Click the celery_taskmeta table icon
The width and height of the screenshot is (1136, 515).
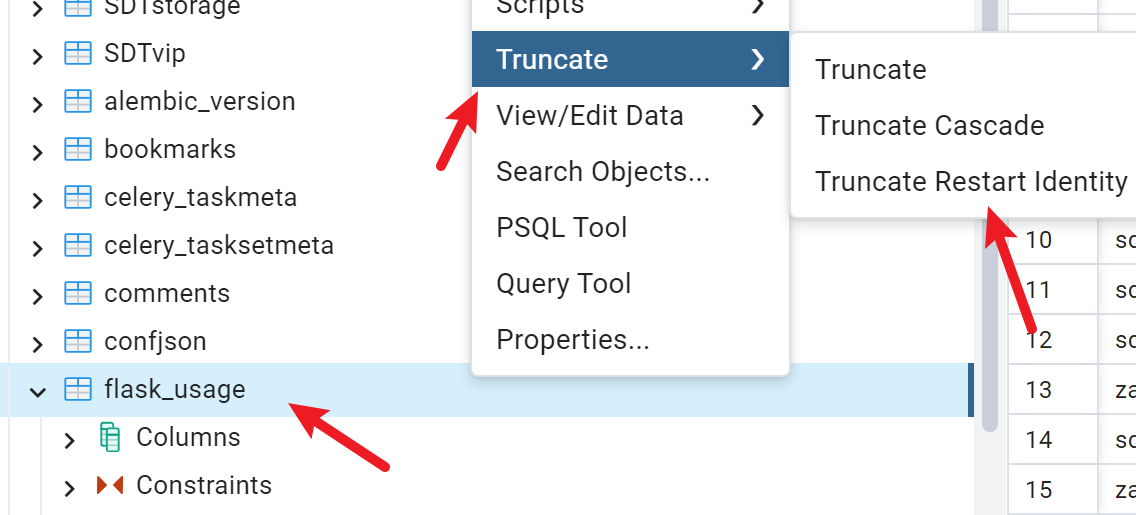[77, 198]
